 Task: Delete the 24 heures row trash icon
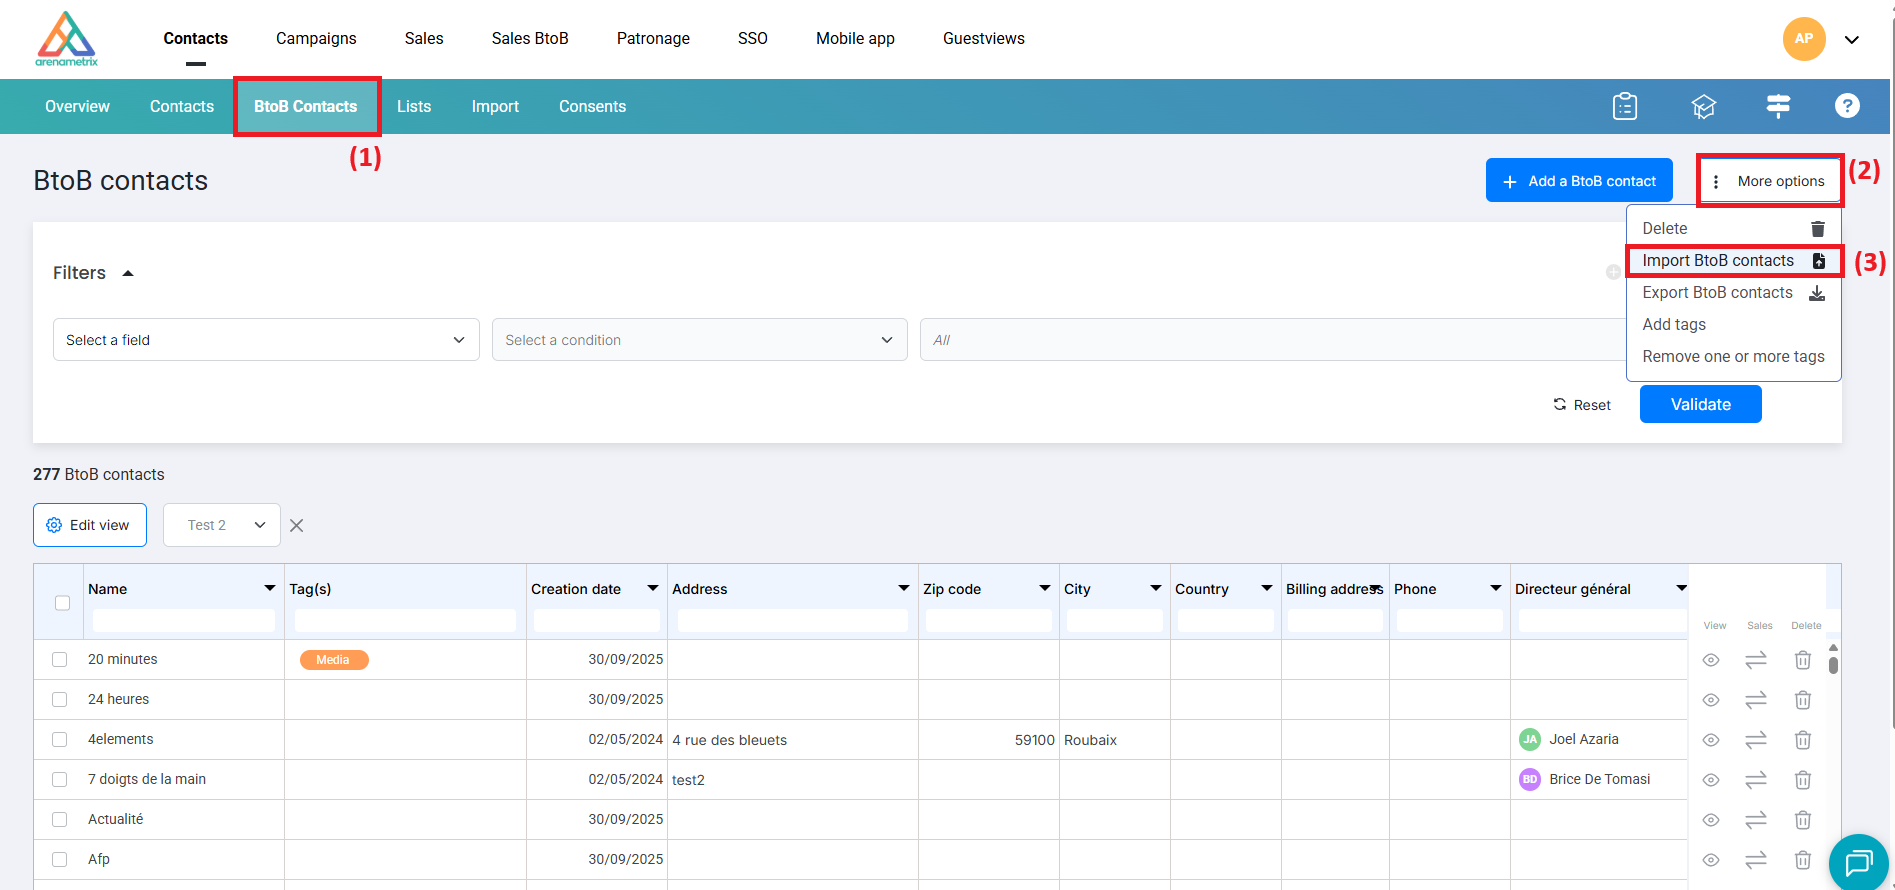[x=1802, y=700]
